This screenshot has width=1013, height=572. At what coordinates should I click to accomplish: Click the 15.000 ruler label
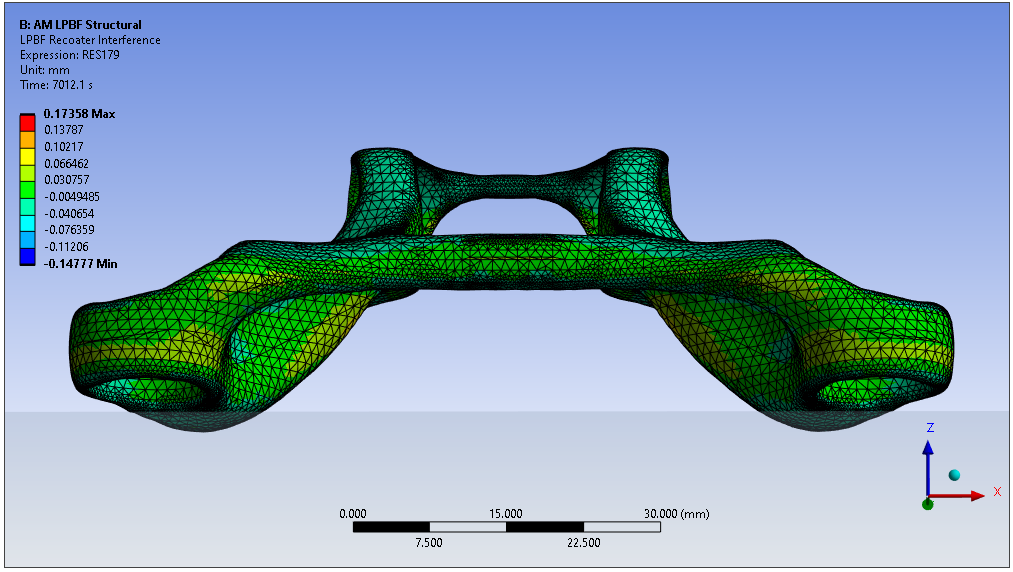(505, 514)
